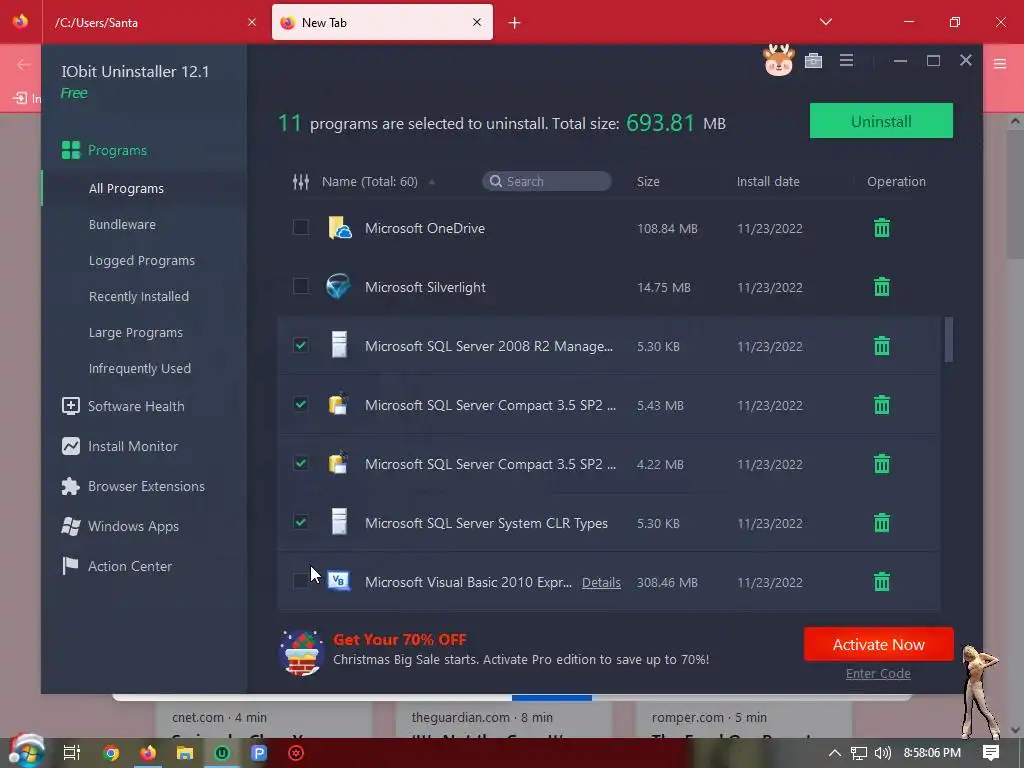Image resolution: width=1024 pixels, height=768 pixels.
Task: Click the reindeer mascot icon in header
Action: point(778,61)
